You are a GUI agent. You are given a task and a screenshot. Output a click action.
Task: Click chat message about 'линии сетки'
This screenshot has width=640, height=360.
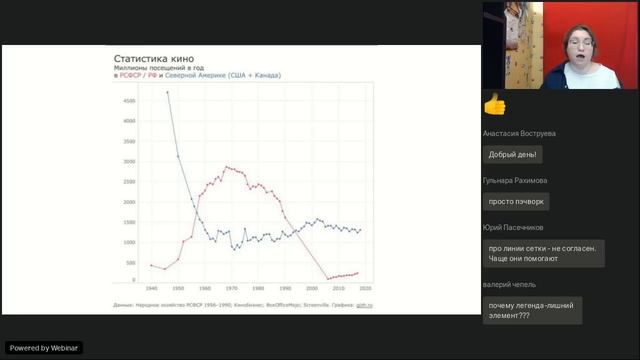point(543,253)
